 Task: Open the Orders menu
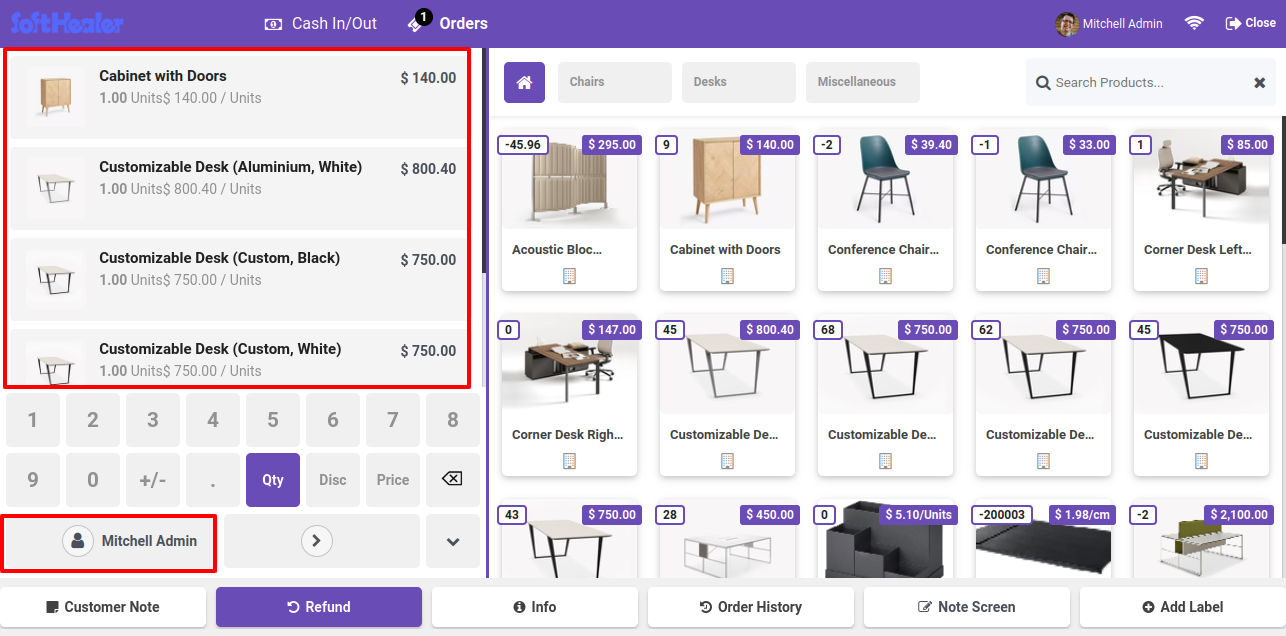pos(448,23)
